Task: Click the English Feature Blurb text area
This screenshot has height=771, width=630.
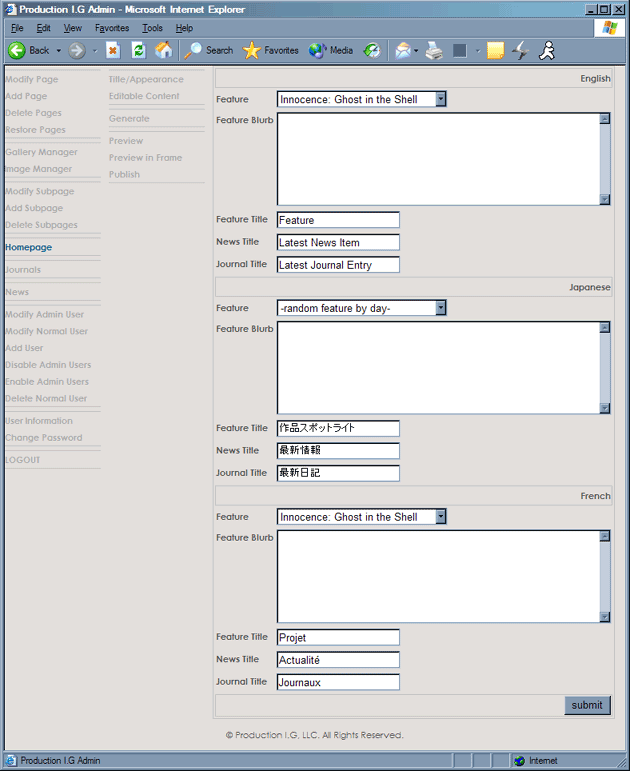Action: pos(437,159)
